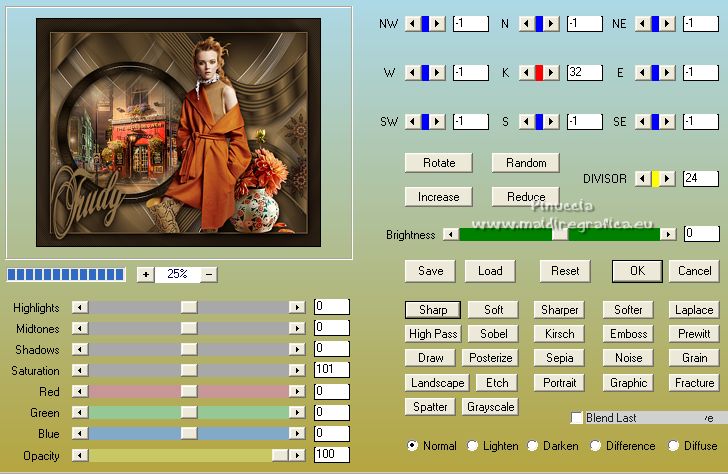Click the preview image thumbnail
The width and height of the screenshot is (728, 474).
coord(178,132)
